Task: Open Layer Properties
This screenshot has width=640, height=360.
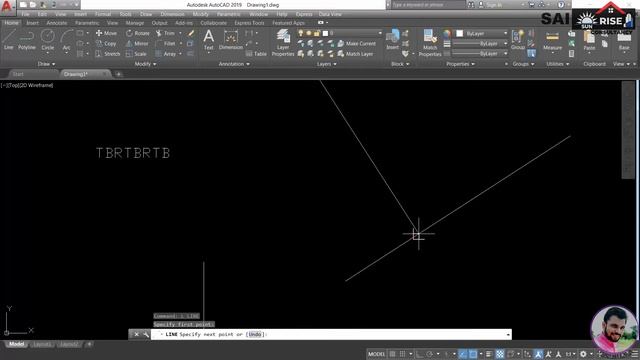Action: pyautogui.click(x=283, y=42)
